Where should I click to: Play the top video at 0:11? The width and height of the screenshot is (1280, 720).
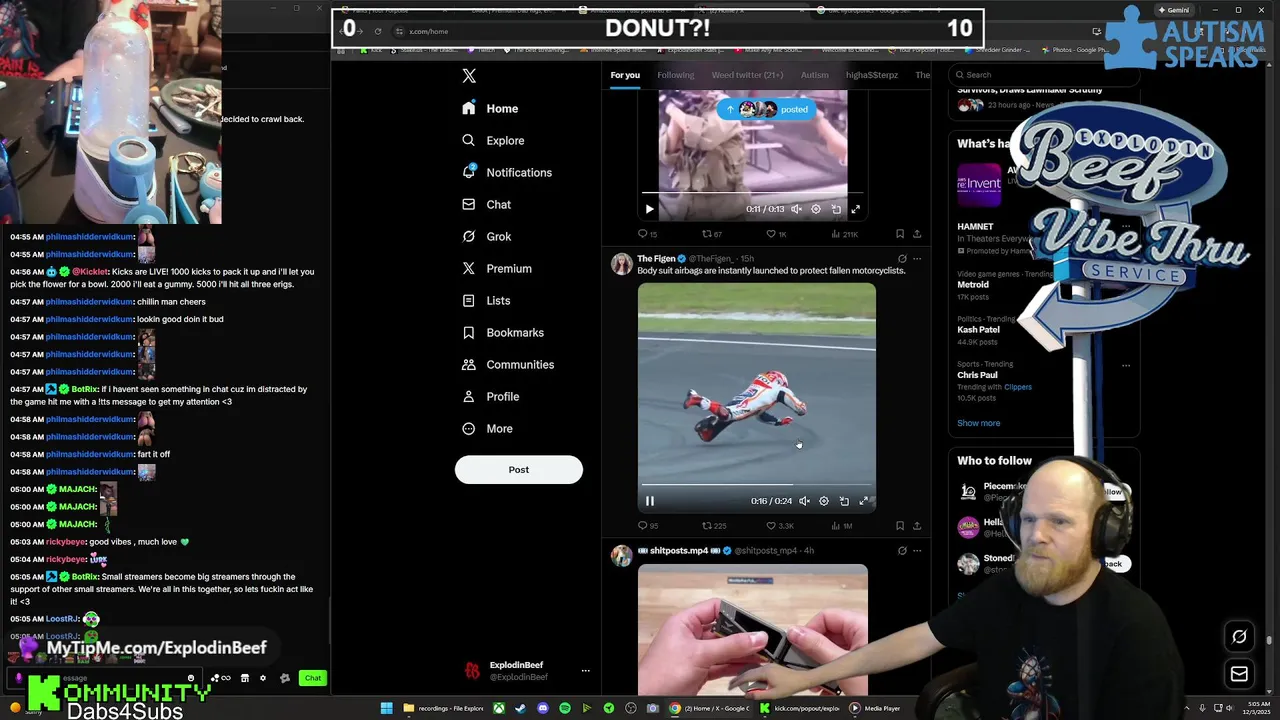[x=649, y=209]
